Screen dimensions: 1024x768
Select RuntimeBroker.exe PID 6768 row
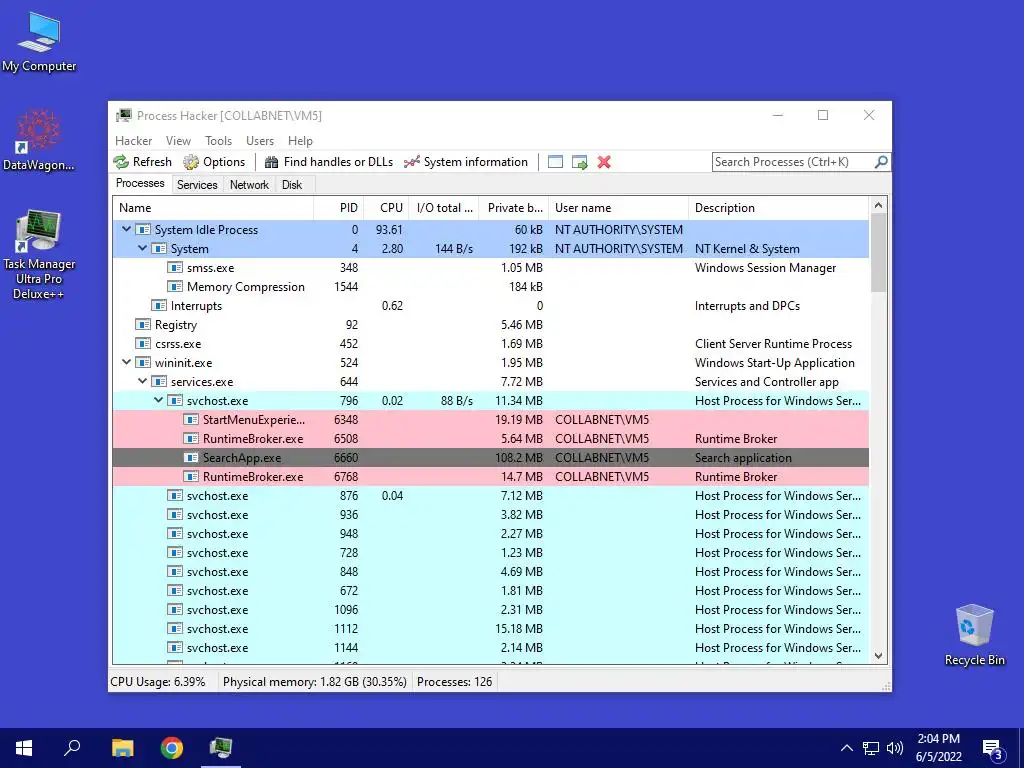pyautogui.click(x=490, y=477)
